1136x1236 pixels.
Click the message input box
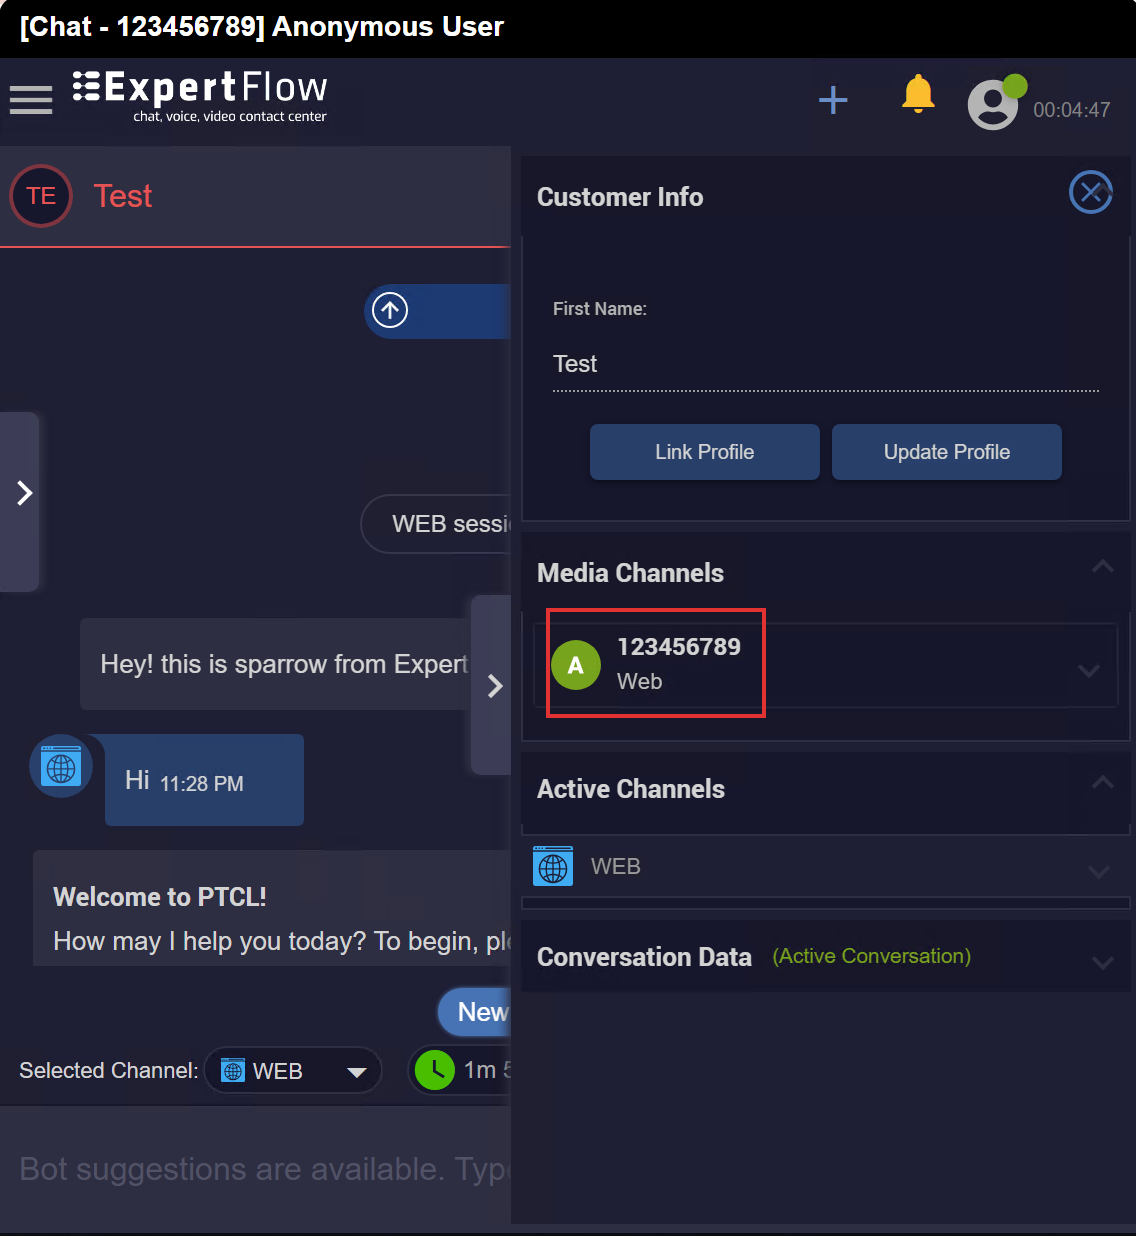pyautogui.click(x=260, y=1168)
